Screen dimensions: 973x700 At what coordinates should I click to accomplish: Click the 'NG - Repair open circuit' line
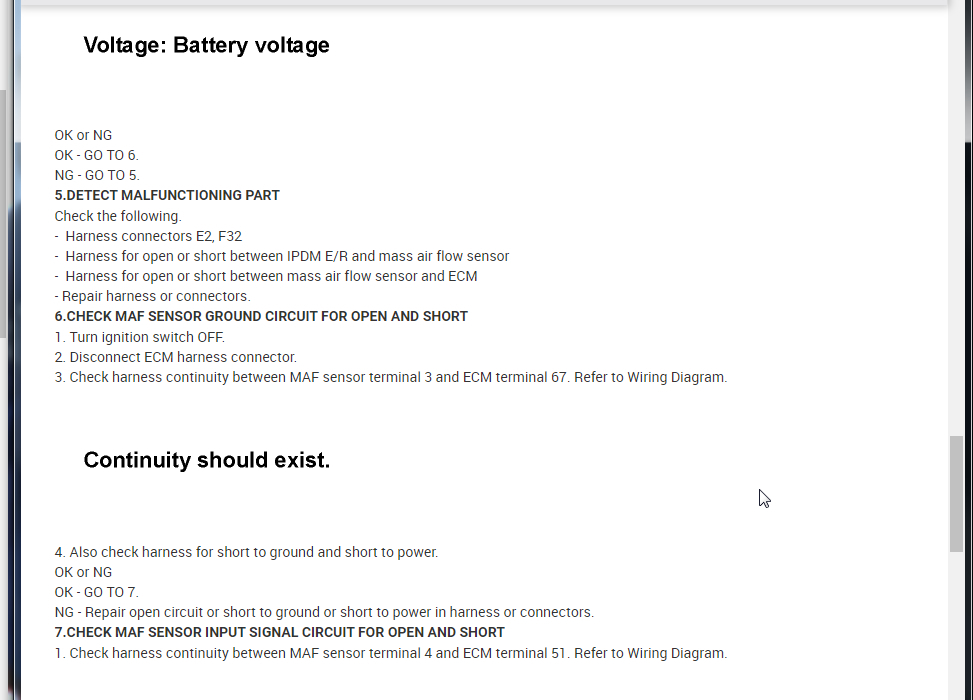324,612
